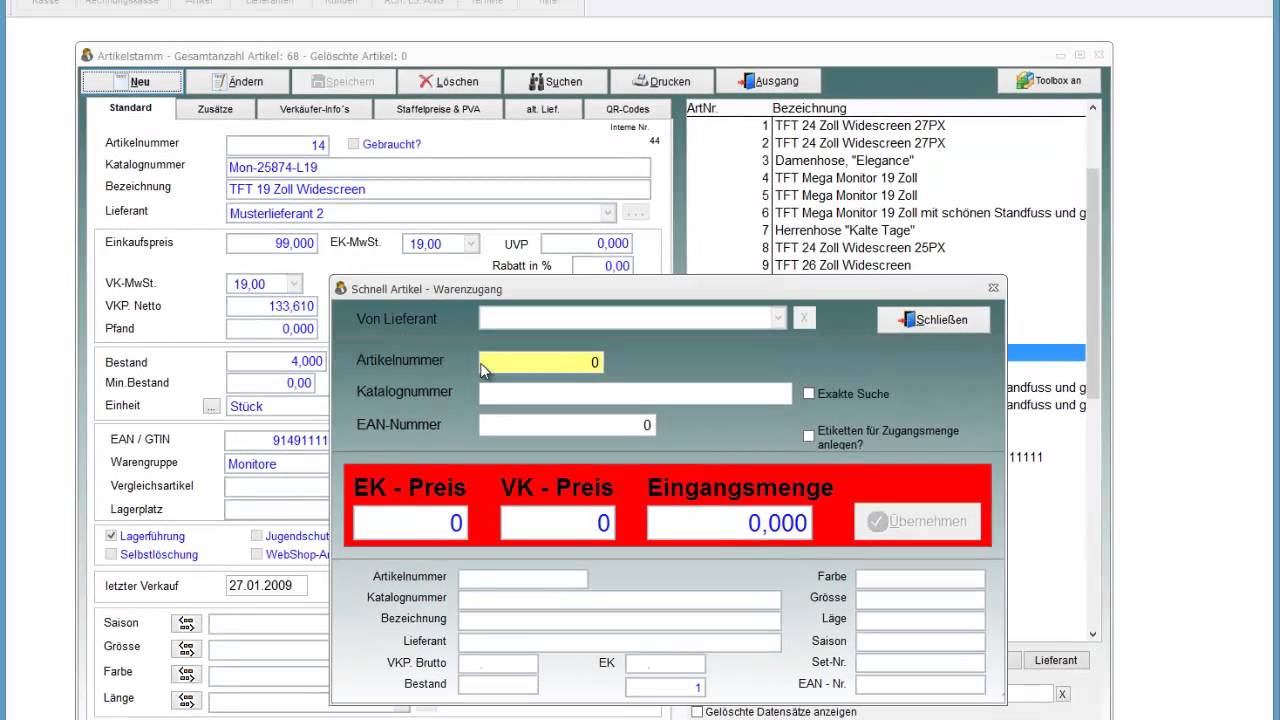Click the Schließen button in Warenzugang dialog
The width and height of the screenshot is (1280, 720).
tap(934, 319)
